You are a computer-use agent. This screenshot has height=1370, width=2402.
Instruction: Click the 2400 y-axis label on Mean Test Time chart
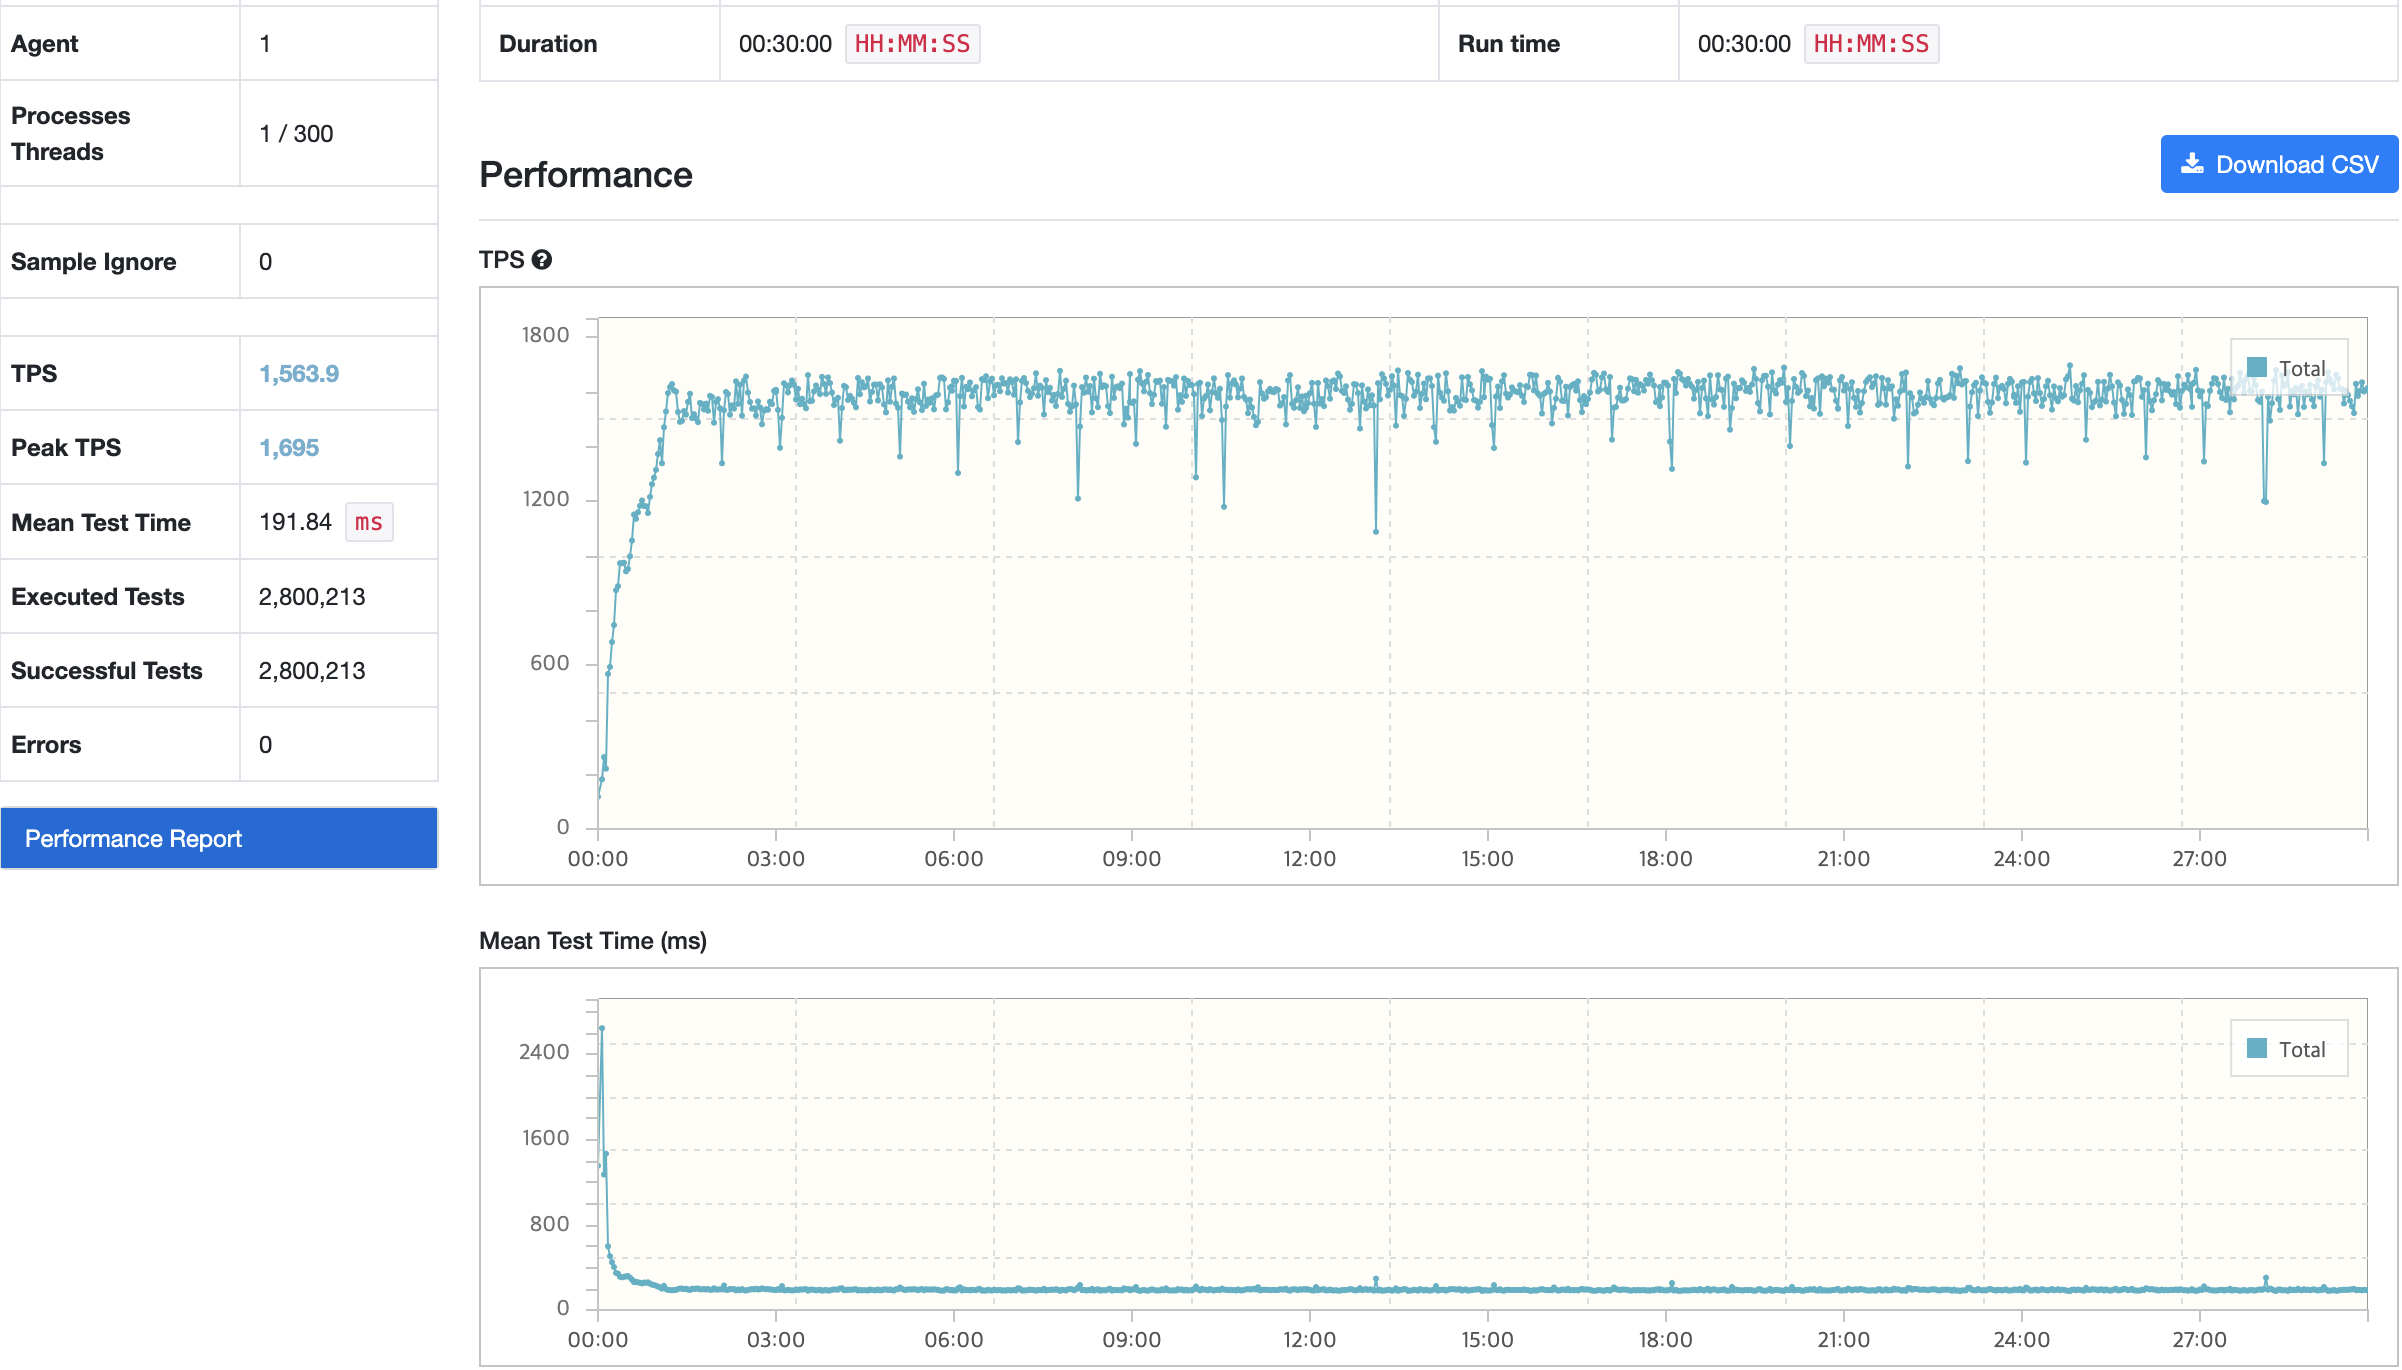pyautogui.click(x=544, y=1052)
